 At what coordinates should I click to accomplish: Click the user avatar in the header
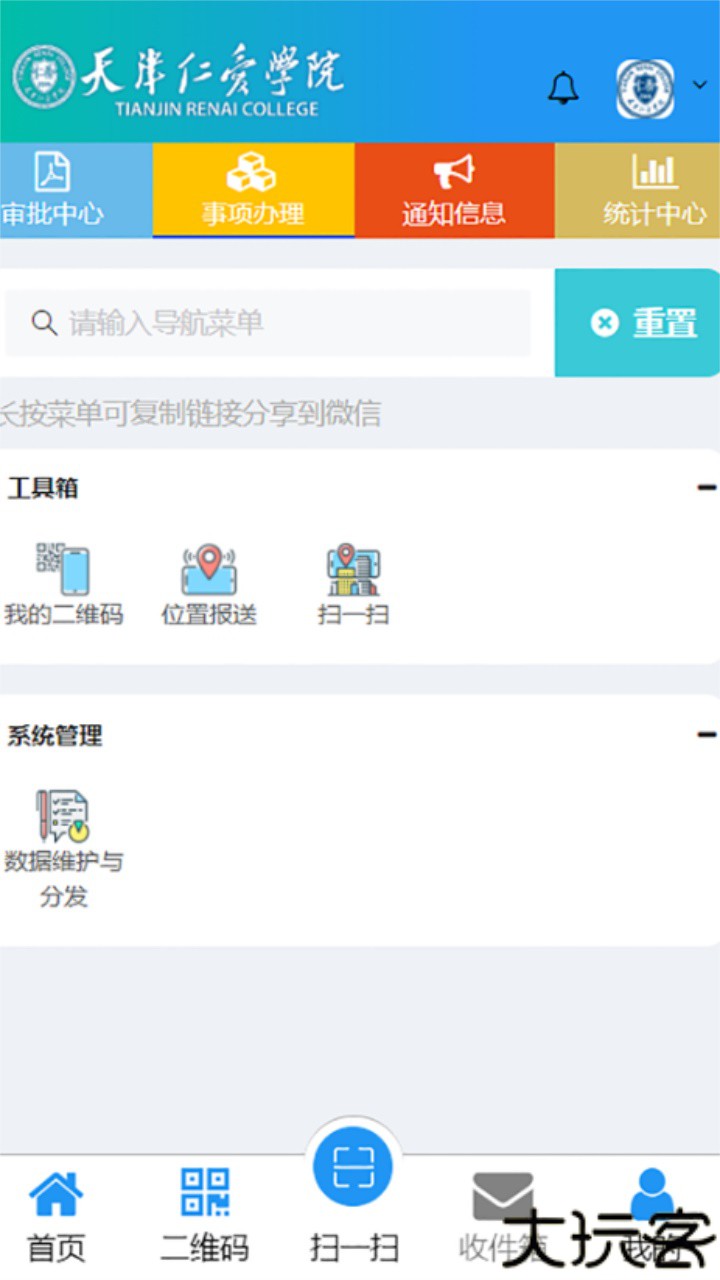[645, 88]
